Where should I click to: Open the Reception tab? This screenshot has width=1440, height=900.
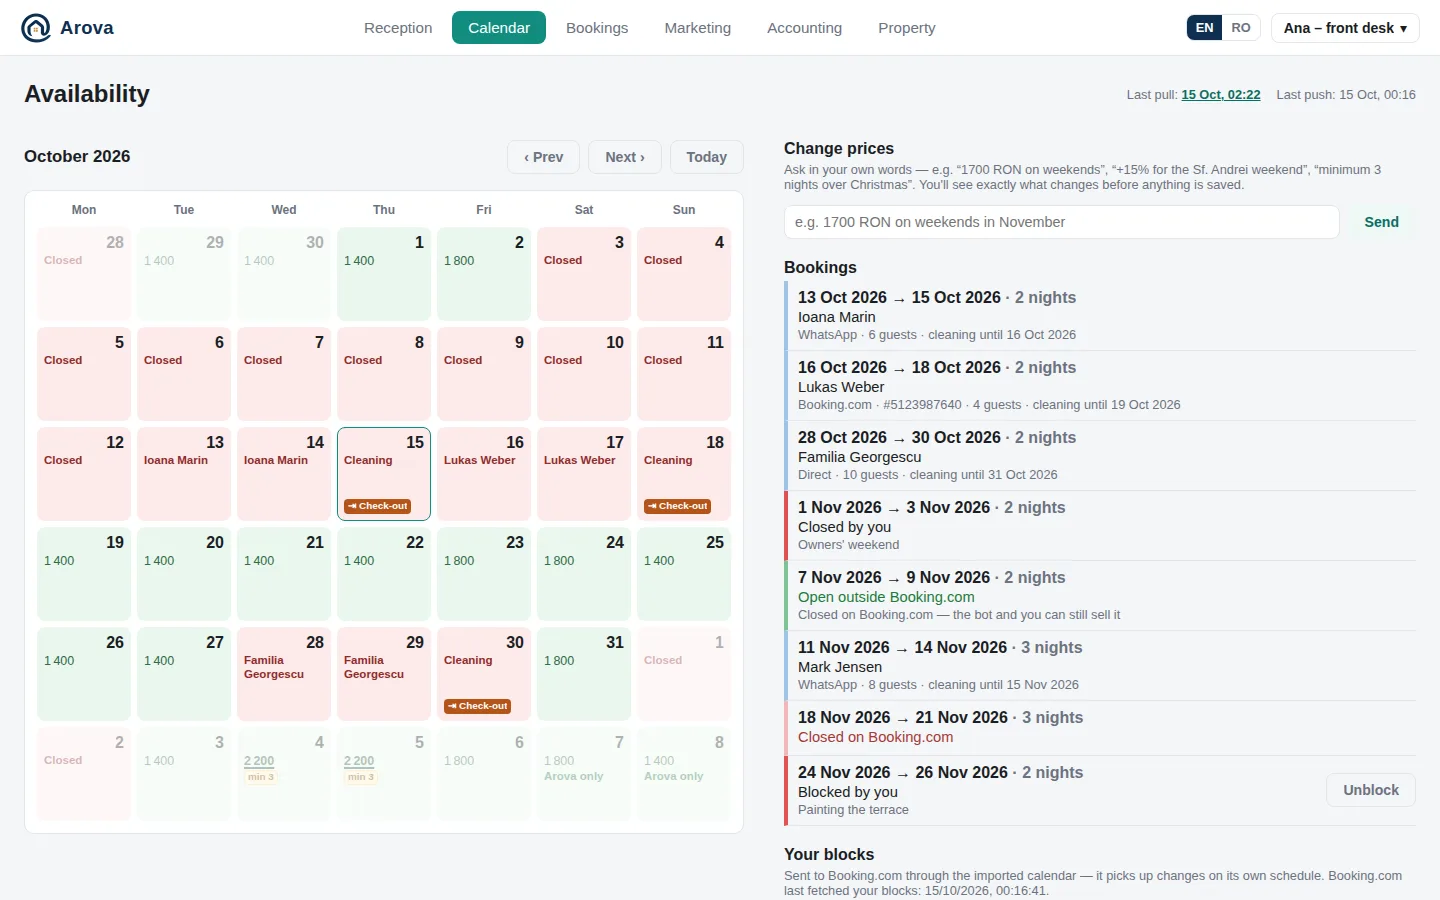click(398, 28)
